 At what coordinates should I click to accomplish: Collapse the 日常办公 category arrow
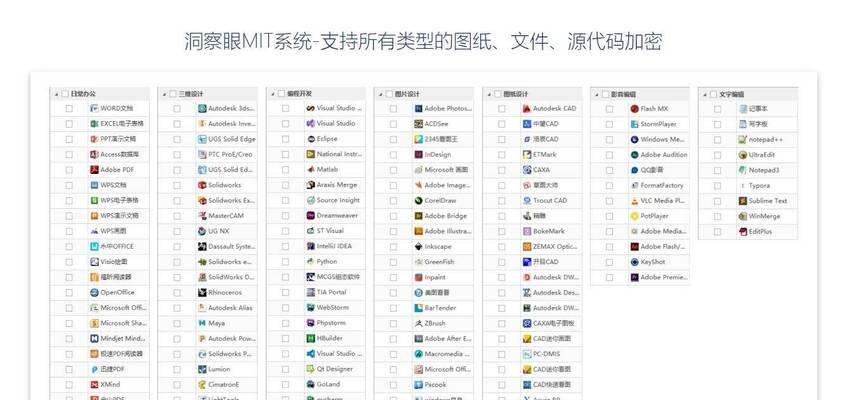56,94
